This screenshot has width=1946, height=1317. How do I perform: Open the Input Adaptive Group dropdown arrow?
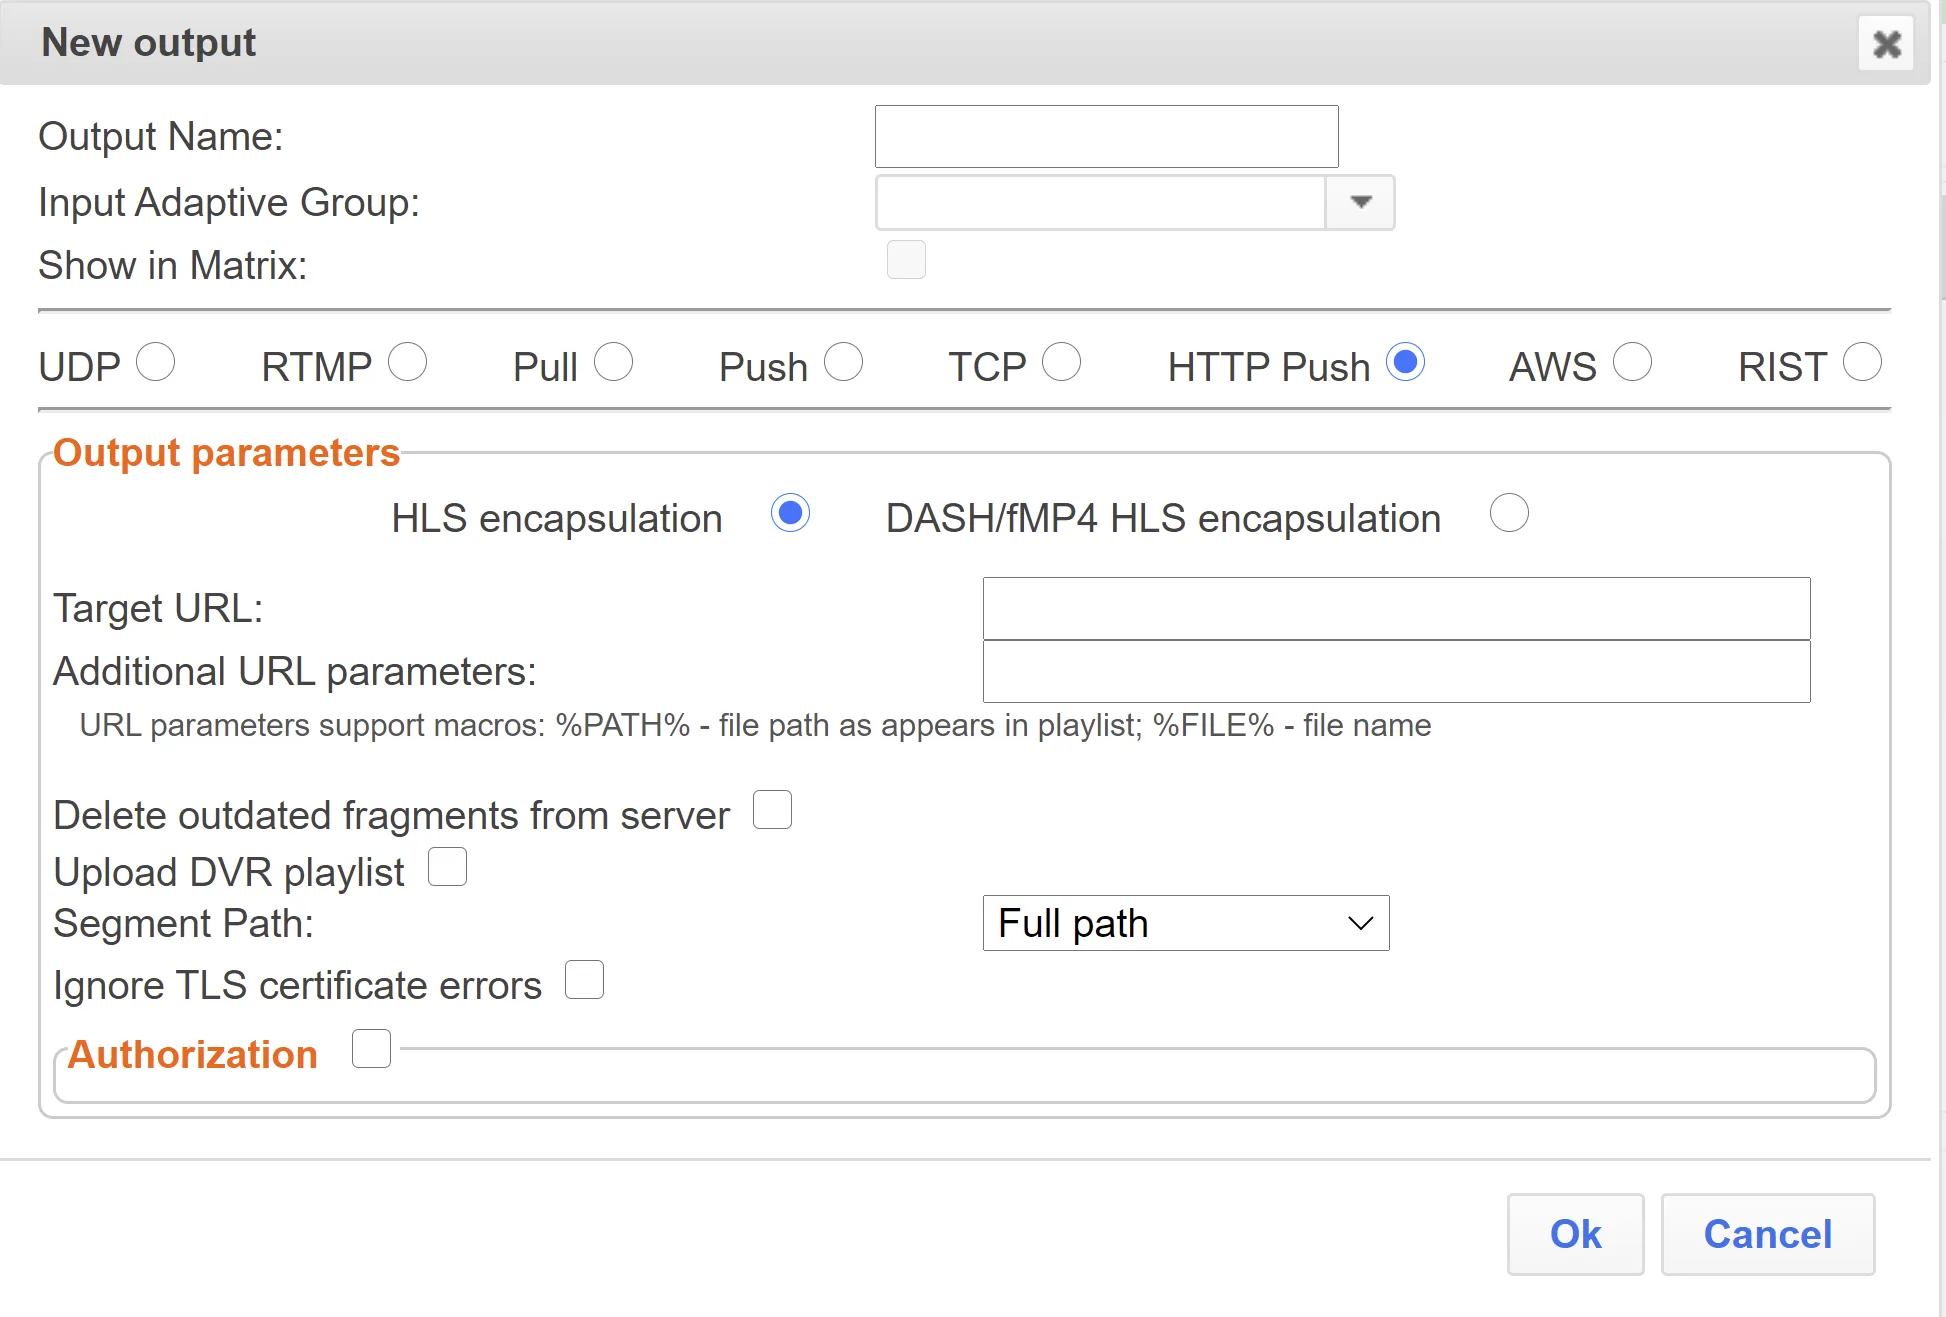click(1360, 203)
